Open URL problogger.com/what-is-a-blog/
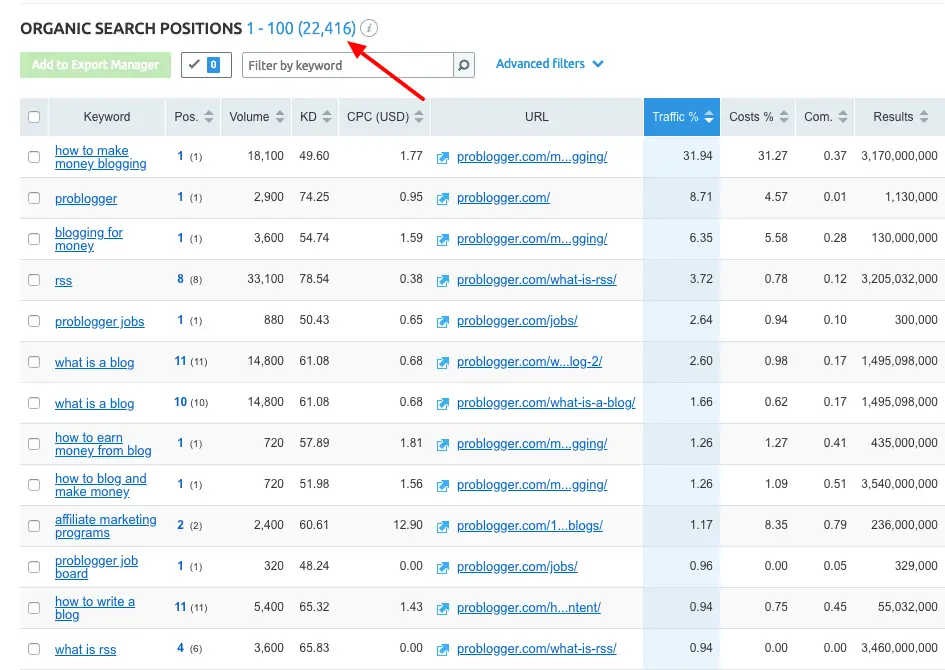The height and width of the screenshot is (670, 945). pos(546,402)
